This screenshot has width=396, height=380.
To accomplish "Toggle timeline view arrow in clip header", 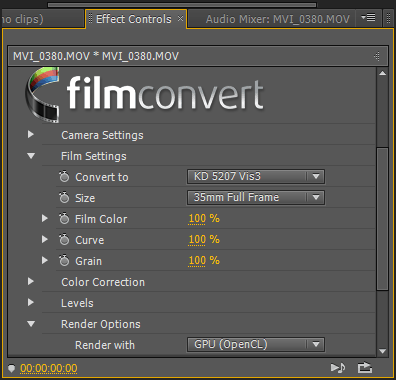I will (x=377, y=56).
